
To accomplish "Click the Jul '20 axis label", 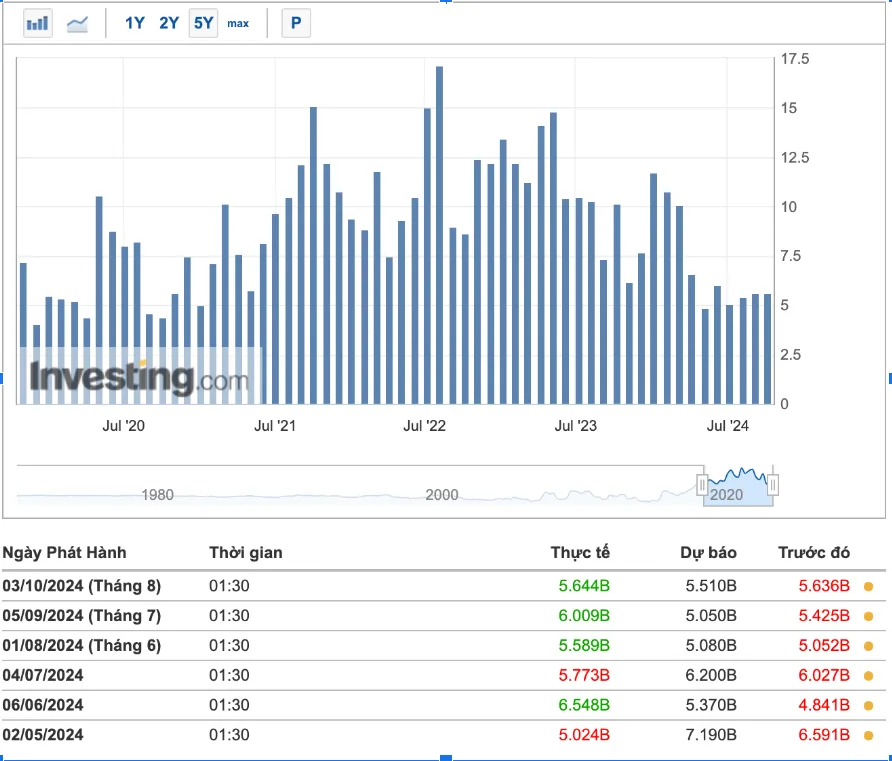I will 123,426.
